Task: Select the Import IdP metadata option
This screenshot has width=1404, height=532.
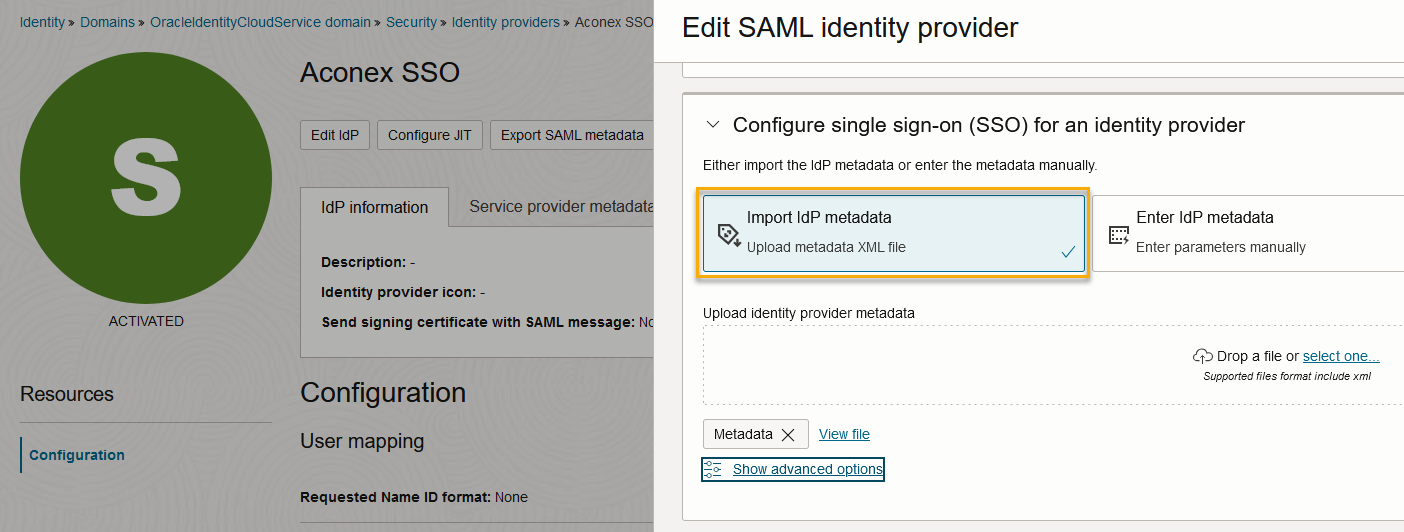Action: click(894, 233)
